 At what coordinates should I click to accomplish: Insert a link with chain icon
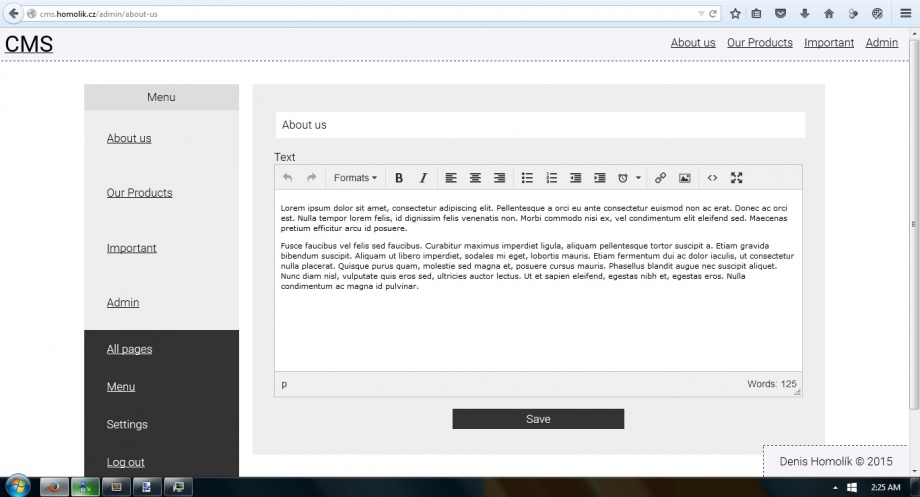tap(660, 178)
